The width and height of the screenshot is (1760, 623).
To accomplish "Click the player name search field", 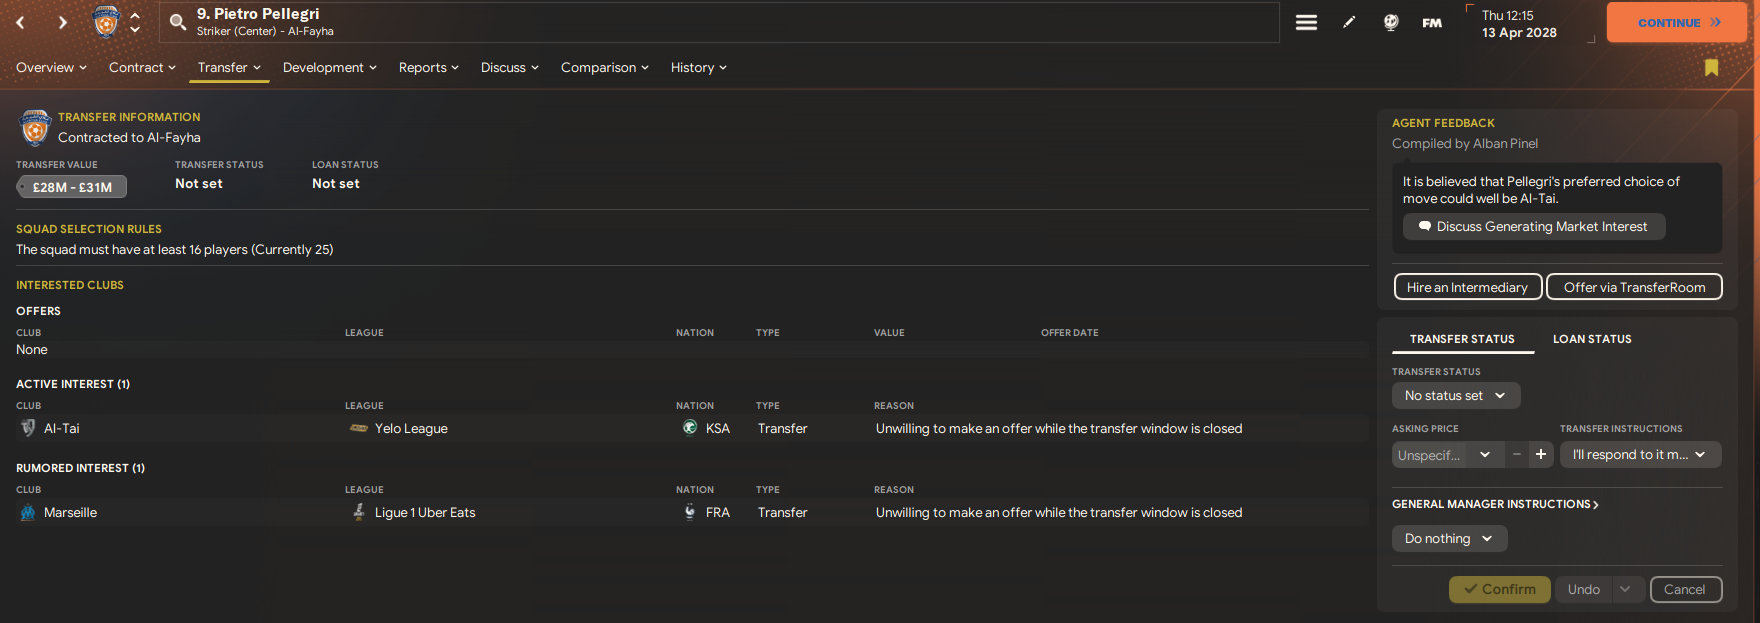I will pos(720,22).
